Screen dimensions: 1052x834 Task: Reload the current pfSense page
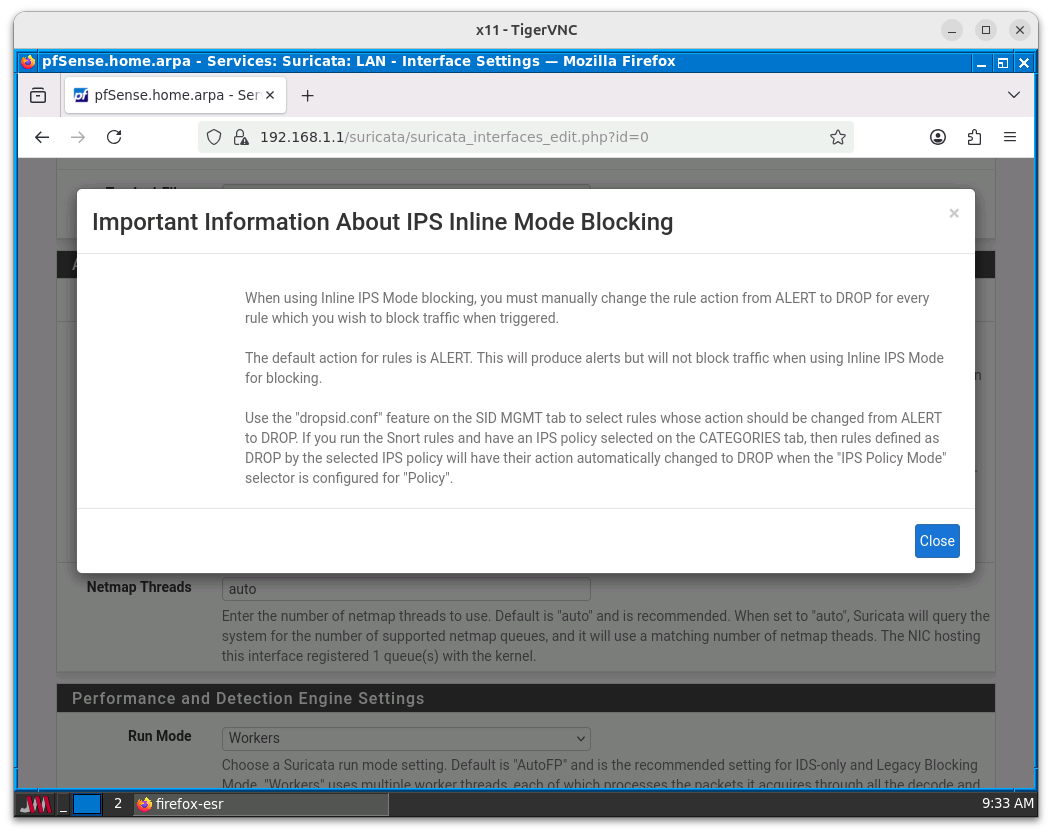pyautogui.click(x=114, y=138)
